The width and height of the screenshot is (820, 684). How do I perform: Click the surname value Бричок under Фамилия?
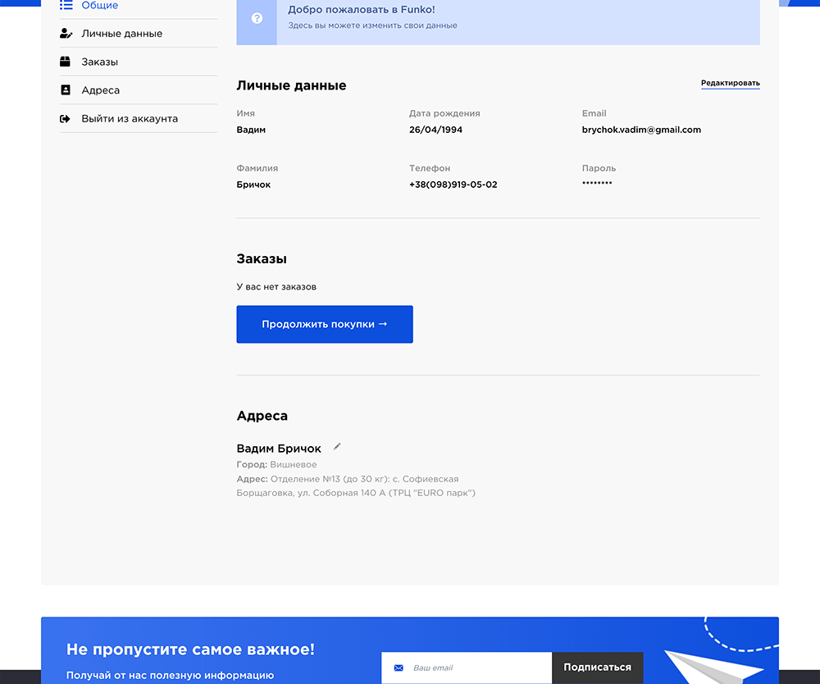click(x=254, y=185)
